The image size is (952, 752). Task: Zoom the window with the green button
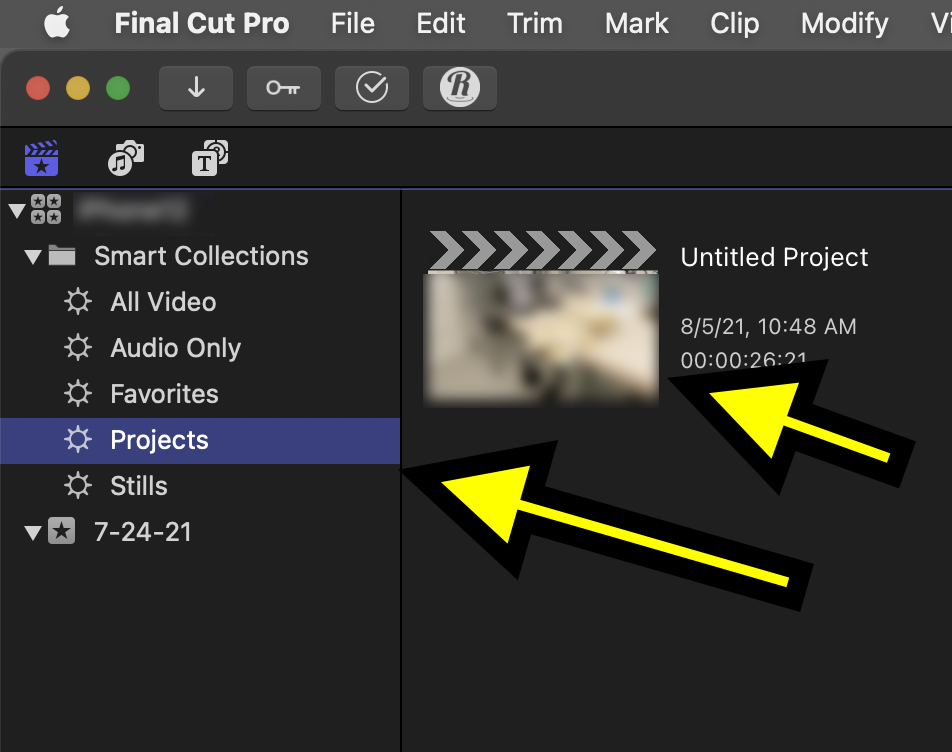(x=118, y=88)
